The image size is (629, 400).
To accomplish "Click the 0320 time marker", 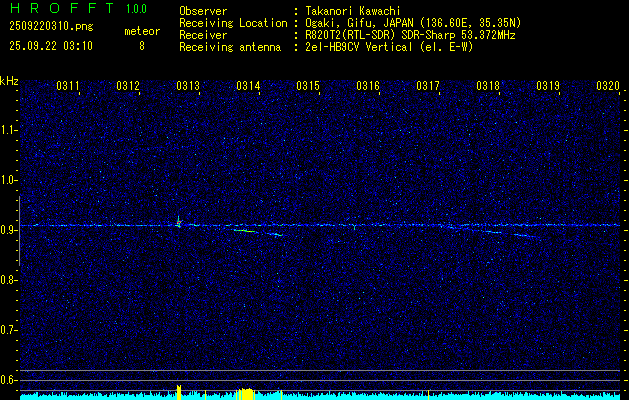I will pyautogui.click(x=608, y=85).
